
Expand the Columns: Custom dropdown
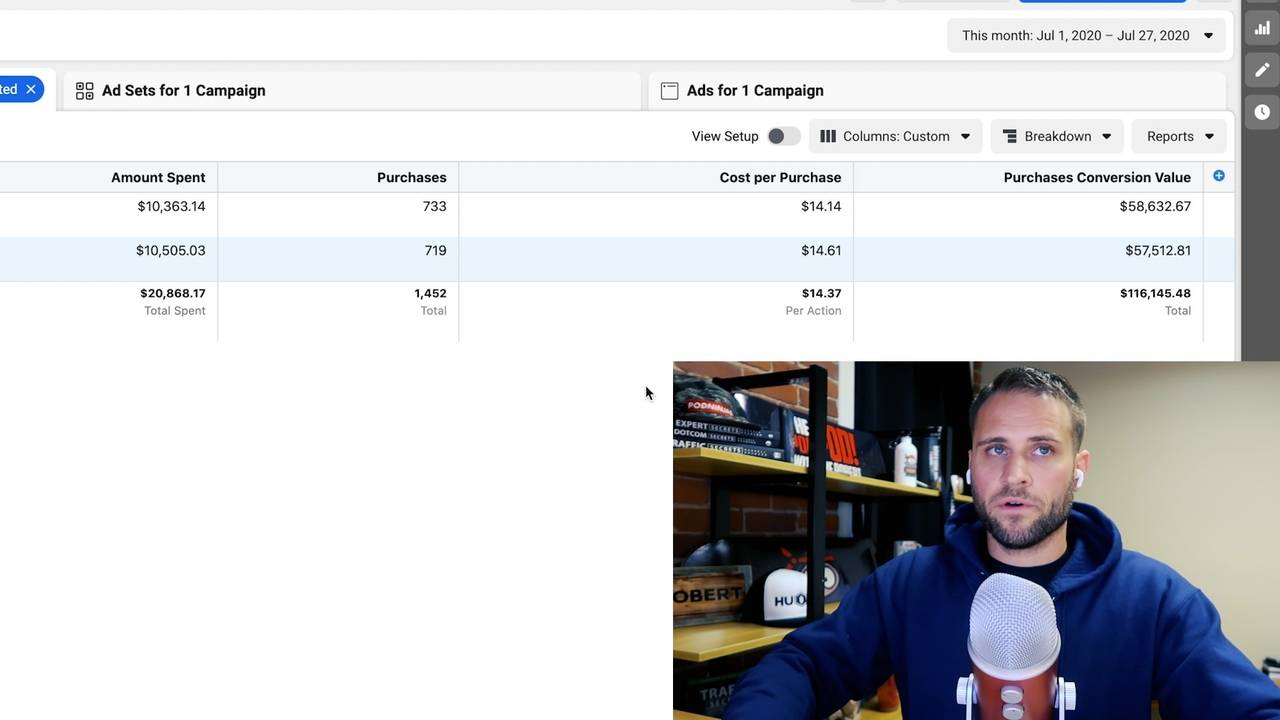[x=895, y=136]
